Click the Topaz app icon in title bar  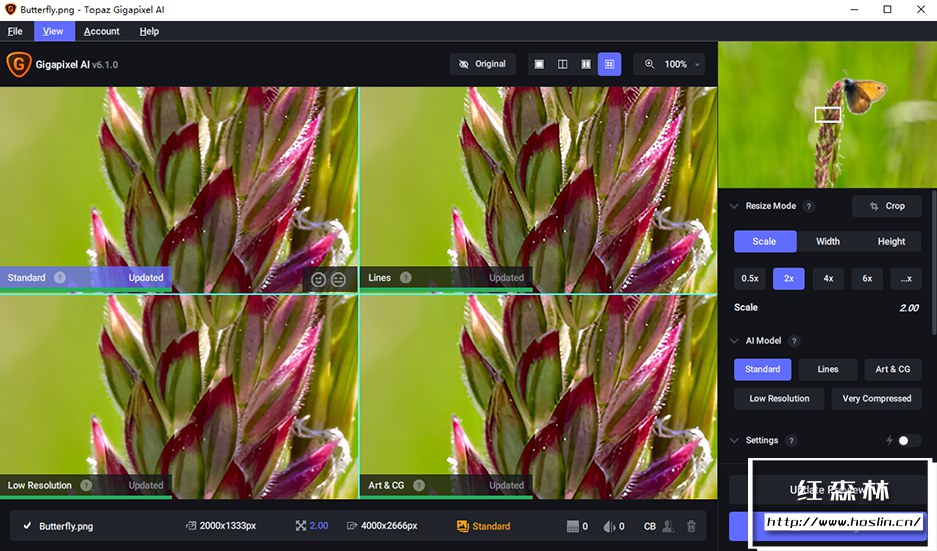pyautogui.click(x=10, y=10)
